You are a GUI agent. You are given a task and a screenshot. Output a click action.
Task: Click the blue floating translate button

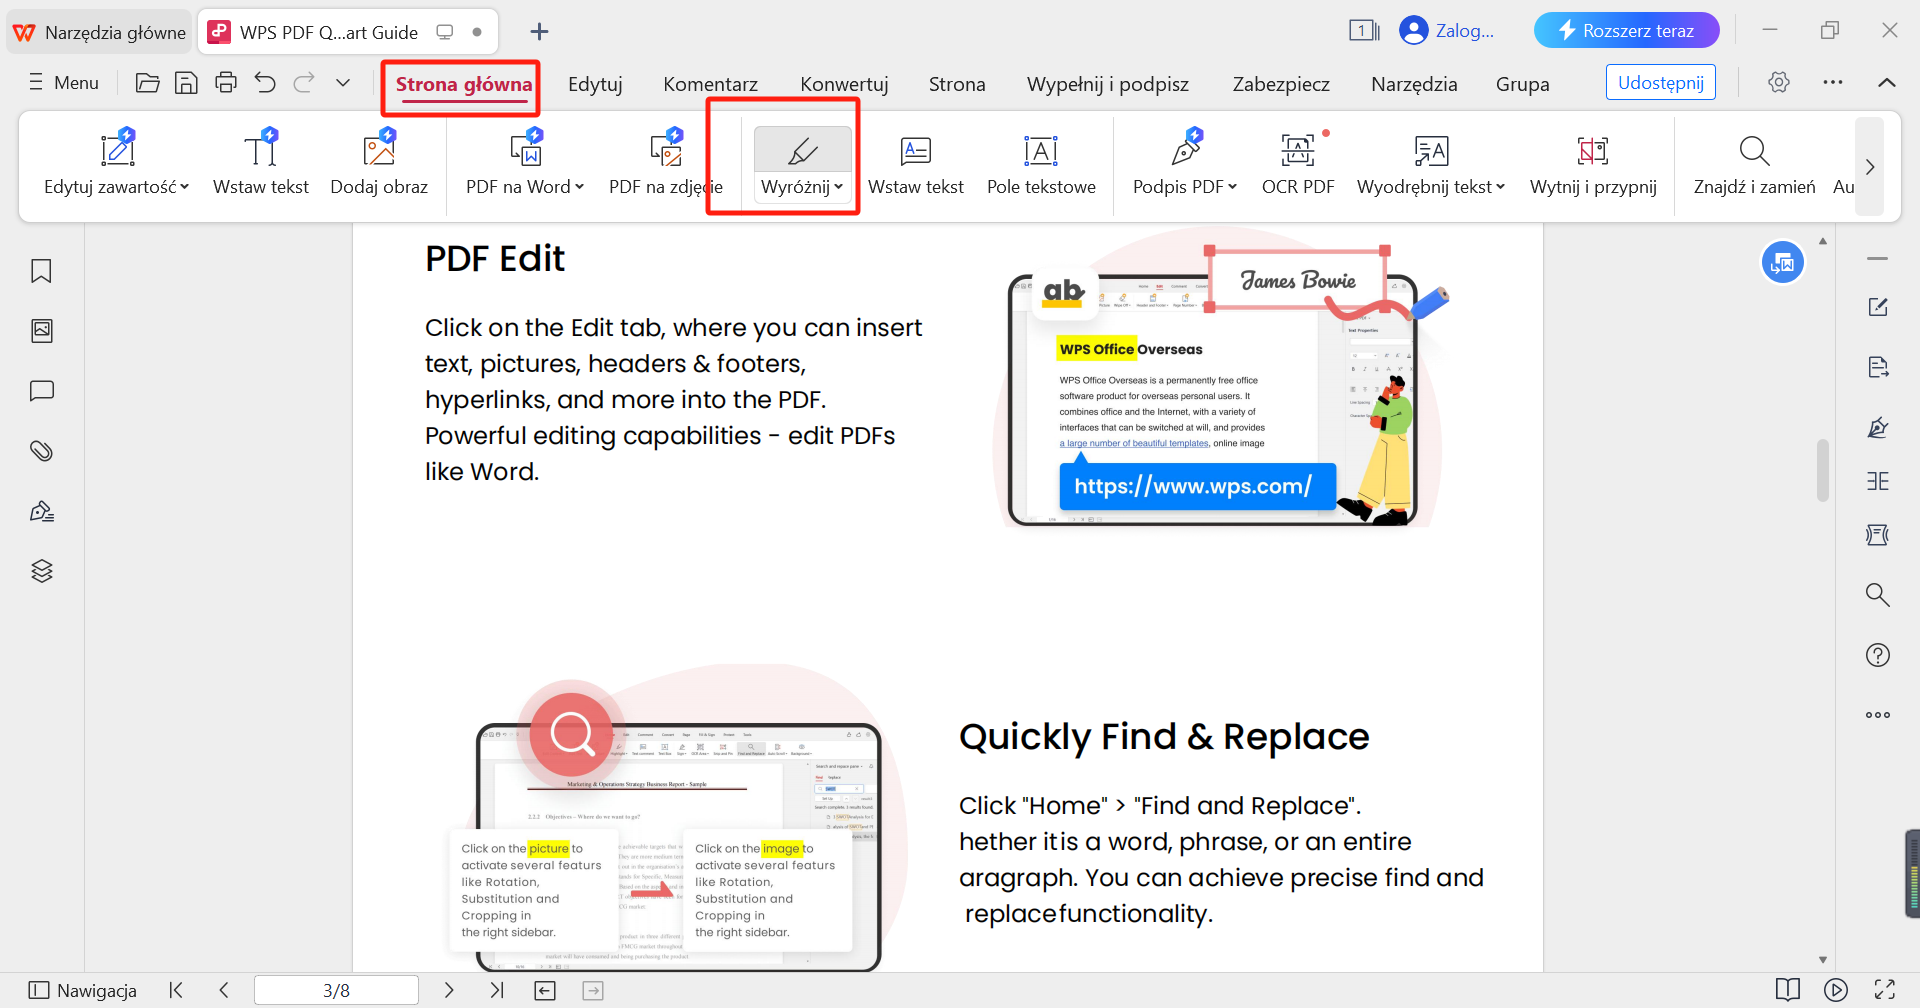coord(1783,263)
